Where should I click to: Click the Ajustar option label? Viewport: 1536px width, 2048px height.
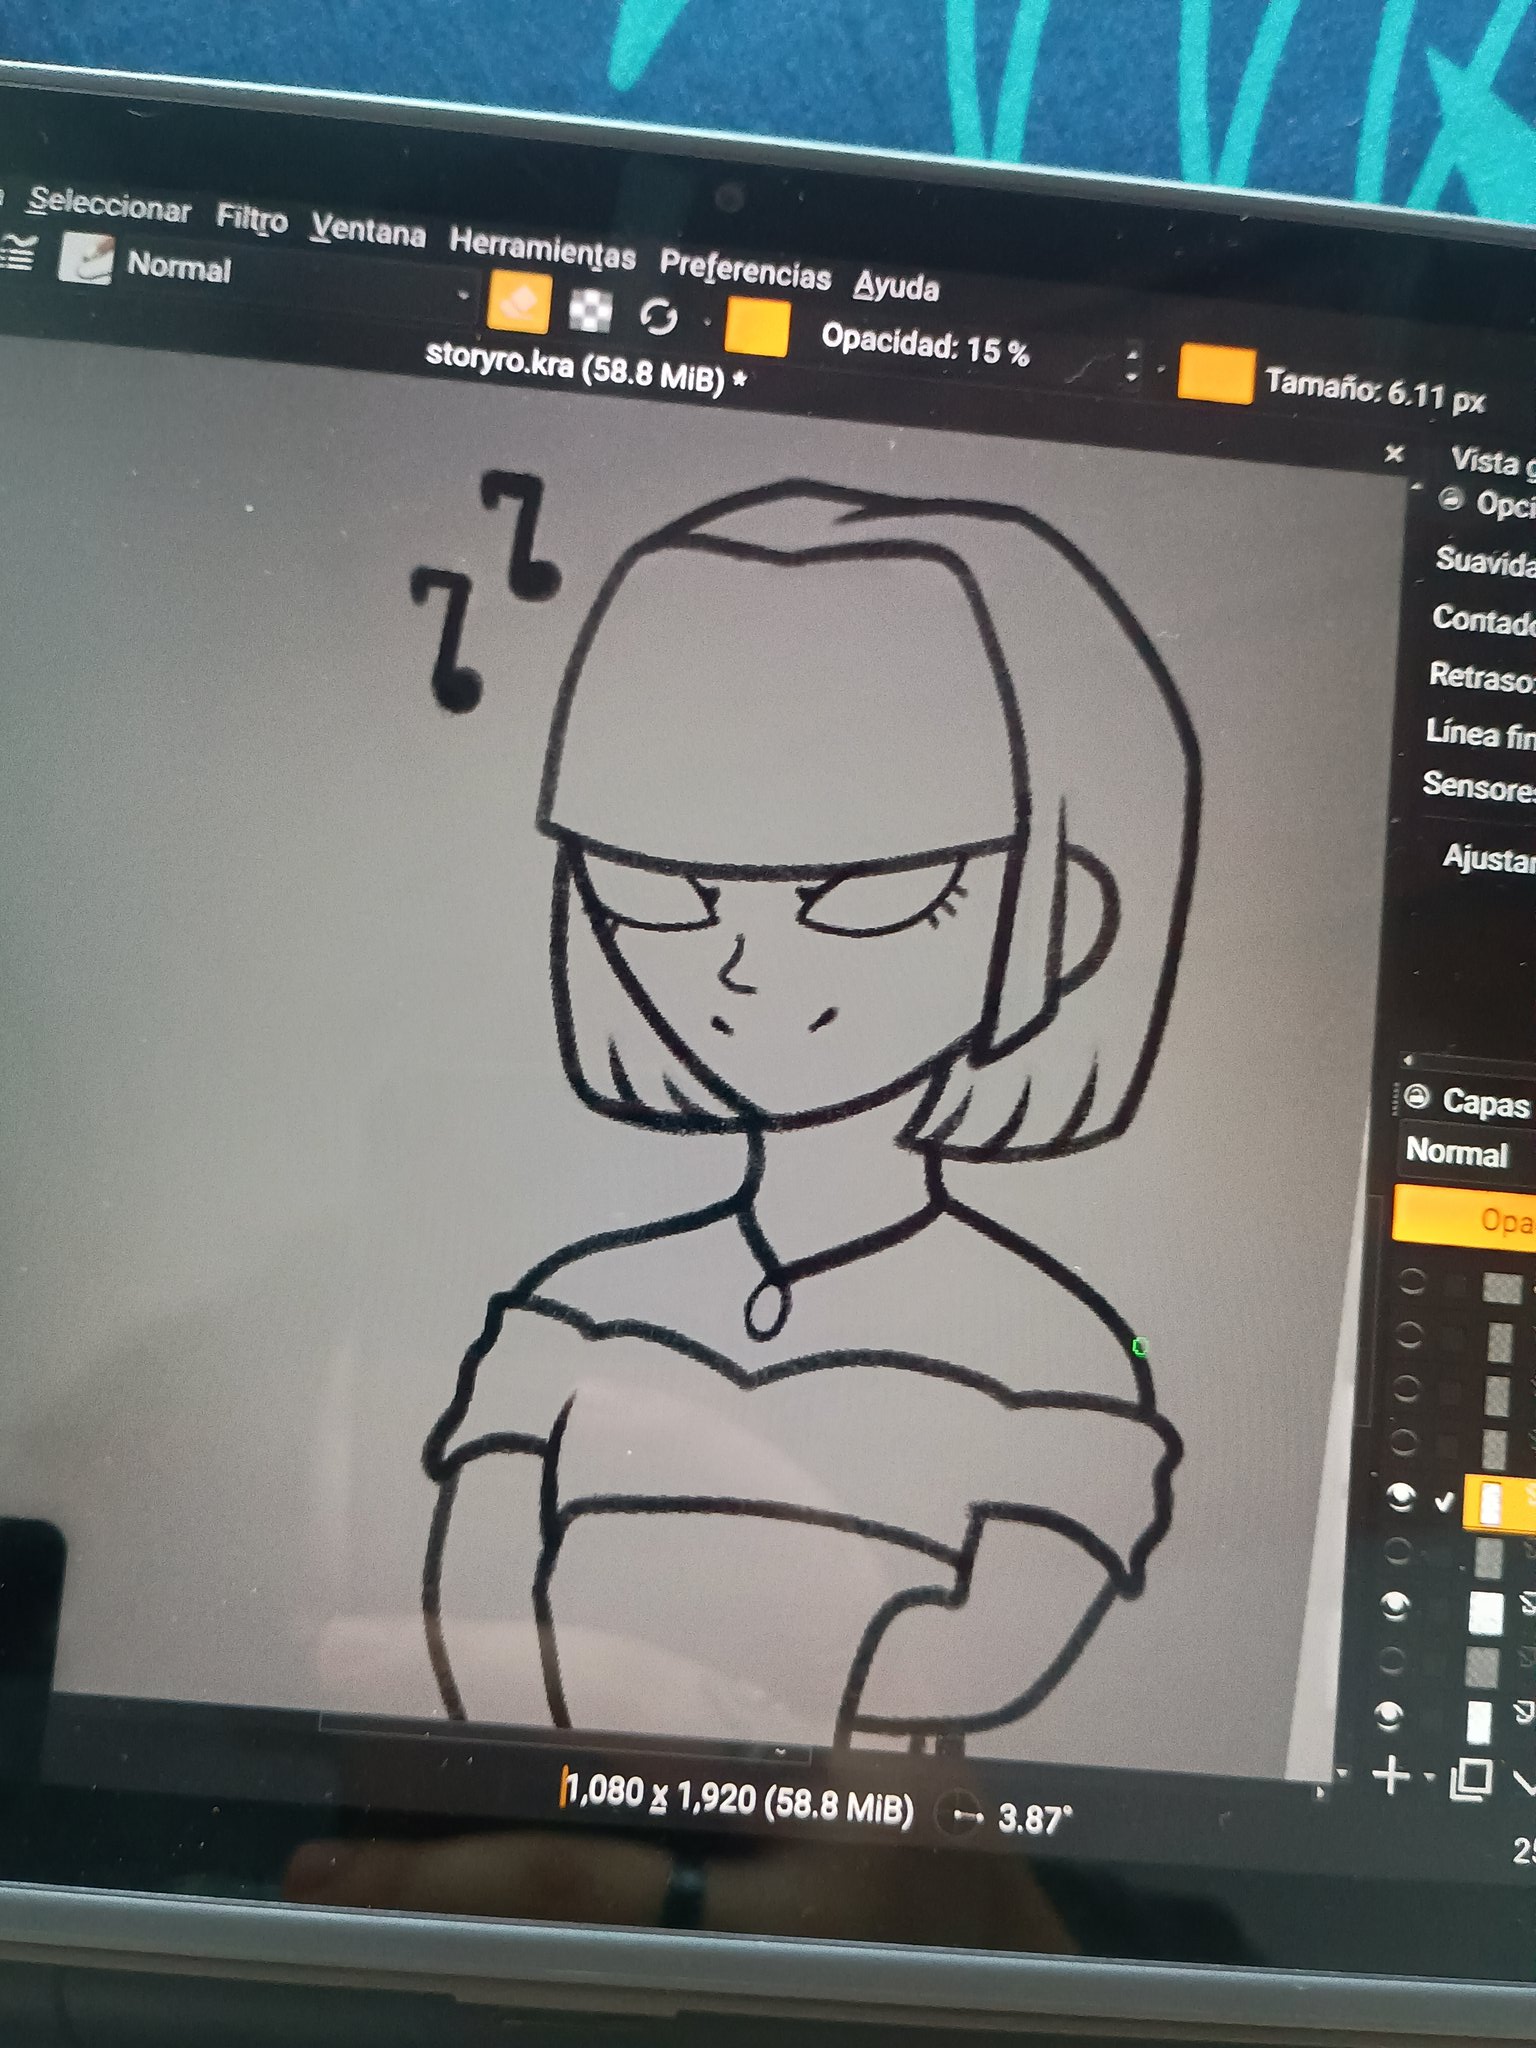(x=1488, y=858)
